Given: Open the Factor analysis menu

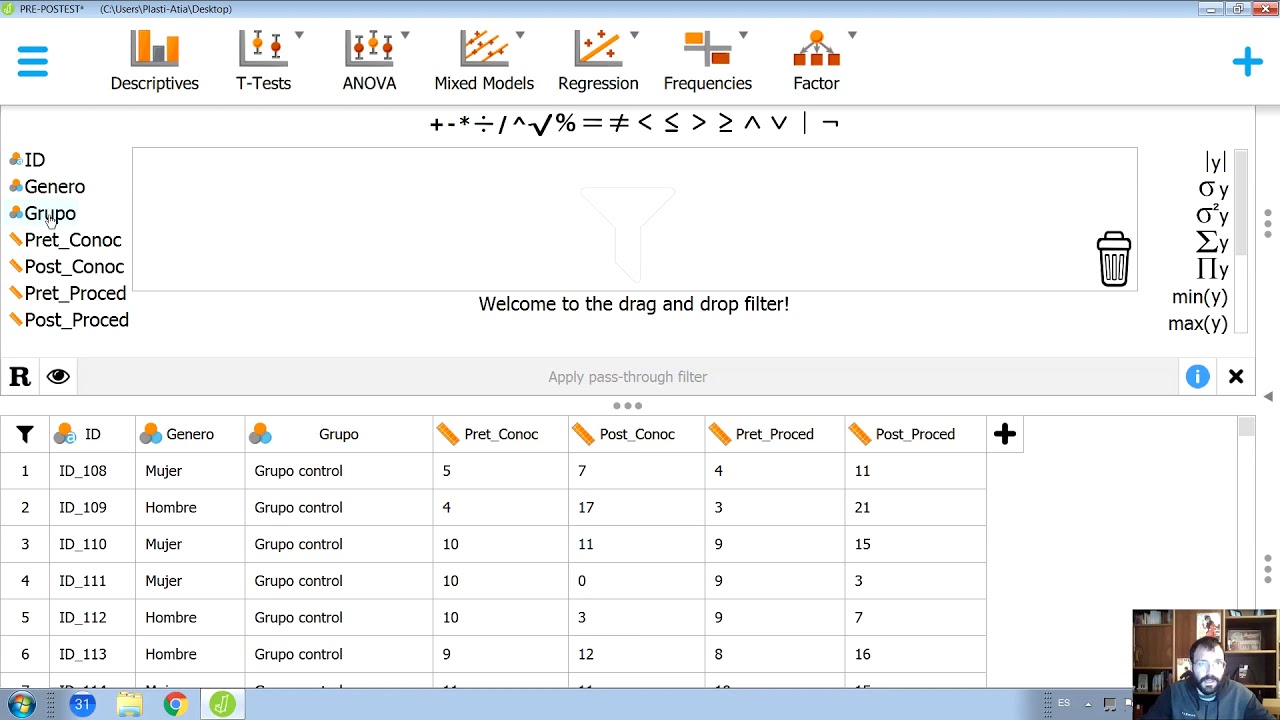Looking at the screenshot, I should click(816, 62).
